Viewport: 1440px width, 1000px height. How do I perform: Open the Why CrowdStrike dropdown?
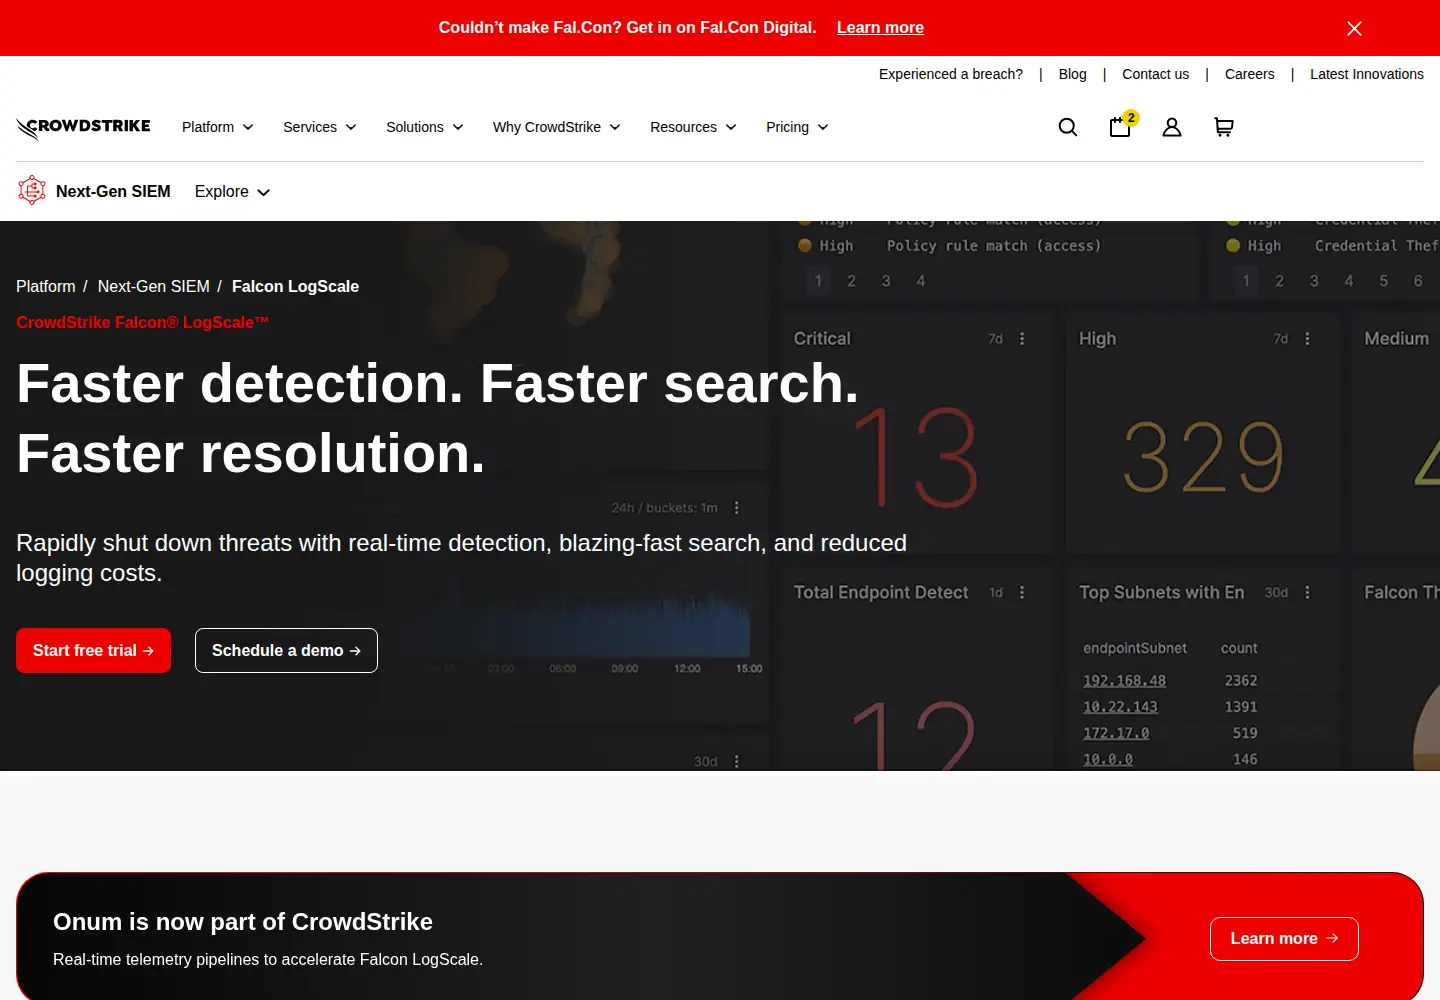pos(557,127)
